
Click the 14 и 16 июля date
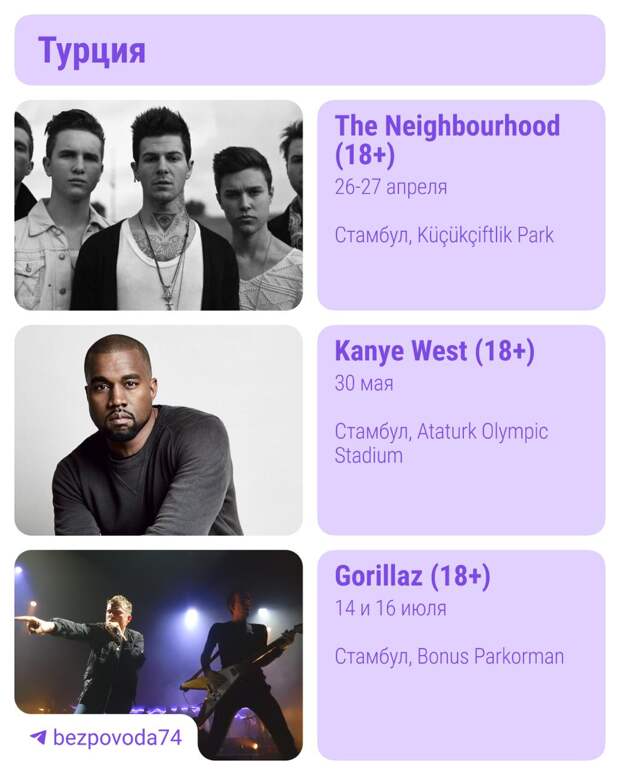pyautogui.click(x=390, y=608)
